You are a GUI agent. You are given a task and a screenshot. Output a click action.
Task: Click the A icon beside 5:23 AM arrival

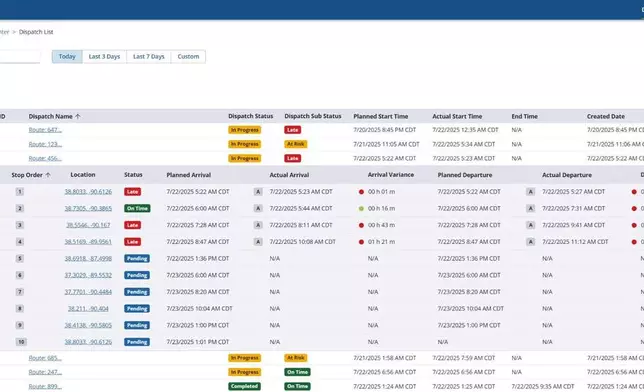point(258,192)
